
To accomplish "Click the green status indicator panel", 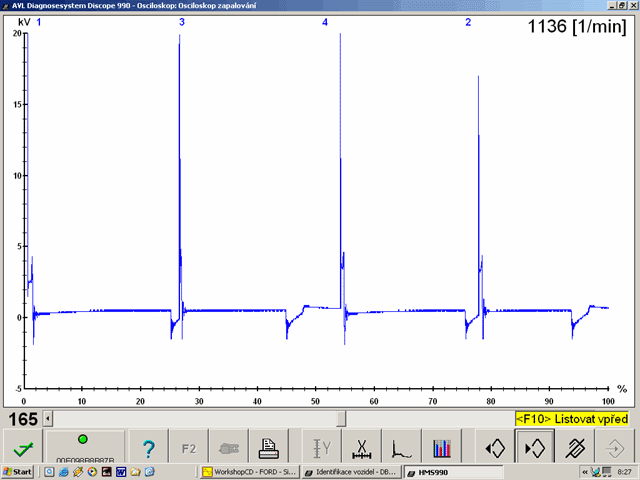I will pyautogui.click(x=85, y=448).
